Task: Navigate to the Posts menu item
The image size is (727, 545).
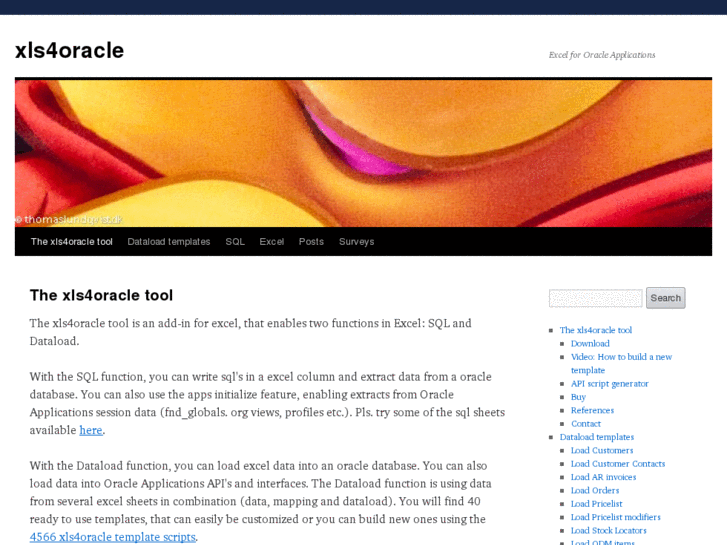Action: click(311, 242)
